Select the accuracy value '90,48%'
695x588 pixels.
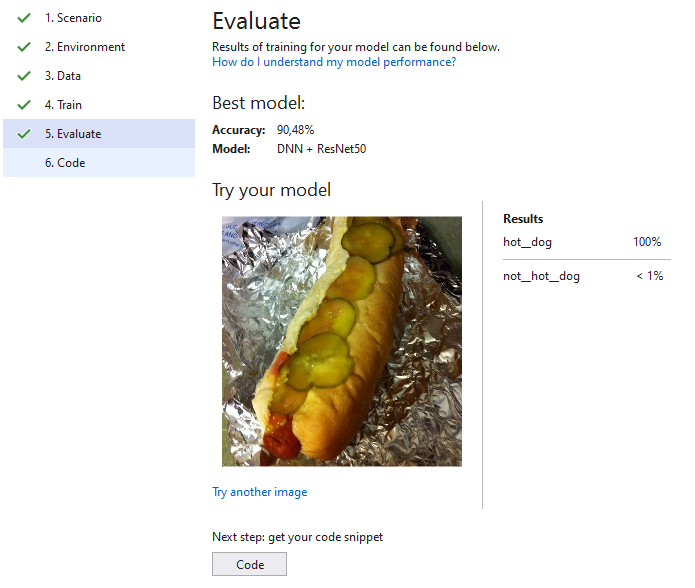click(x=296, y=130)
